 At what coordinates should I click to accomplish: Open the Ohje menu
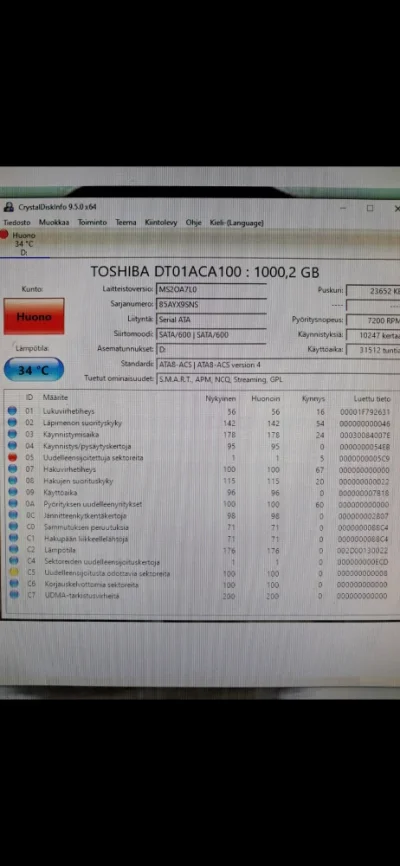[x=193, y=223]
